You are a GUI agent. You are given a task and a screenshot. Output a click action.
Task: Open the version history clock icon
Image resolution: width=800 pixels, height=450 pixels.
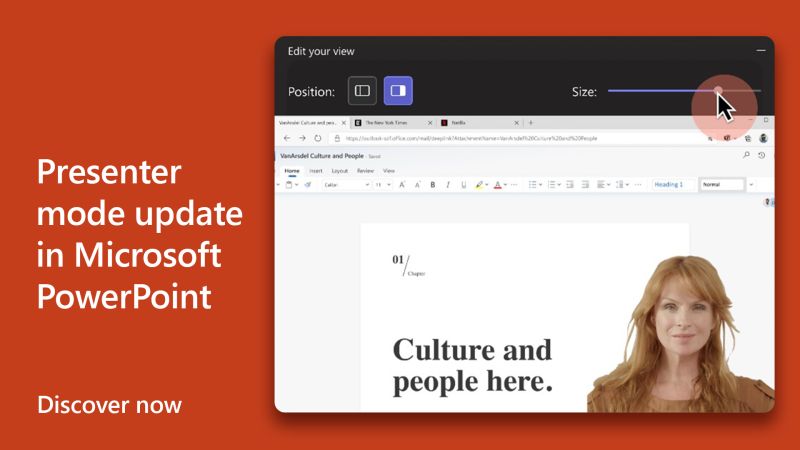coord(761,155)
